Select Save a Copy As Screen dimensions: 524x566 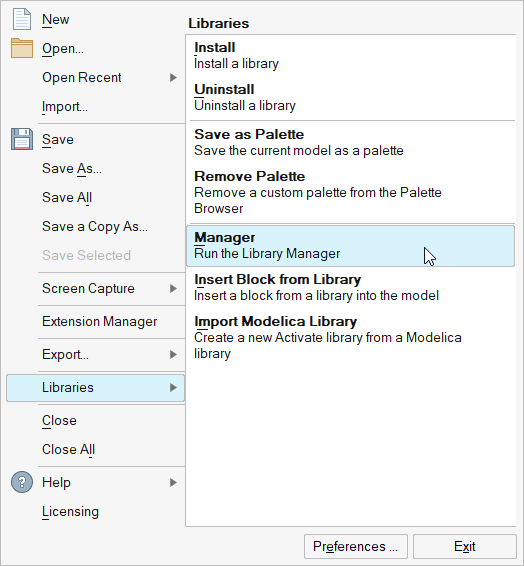[96, 227]
